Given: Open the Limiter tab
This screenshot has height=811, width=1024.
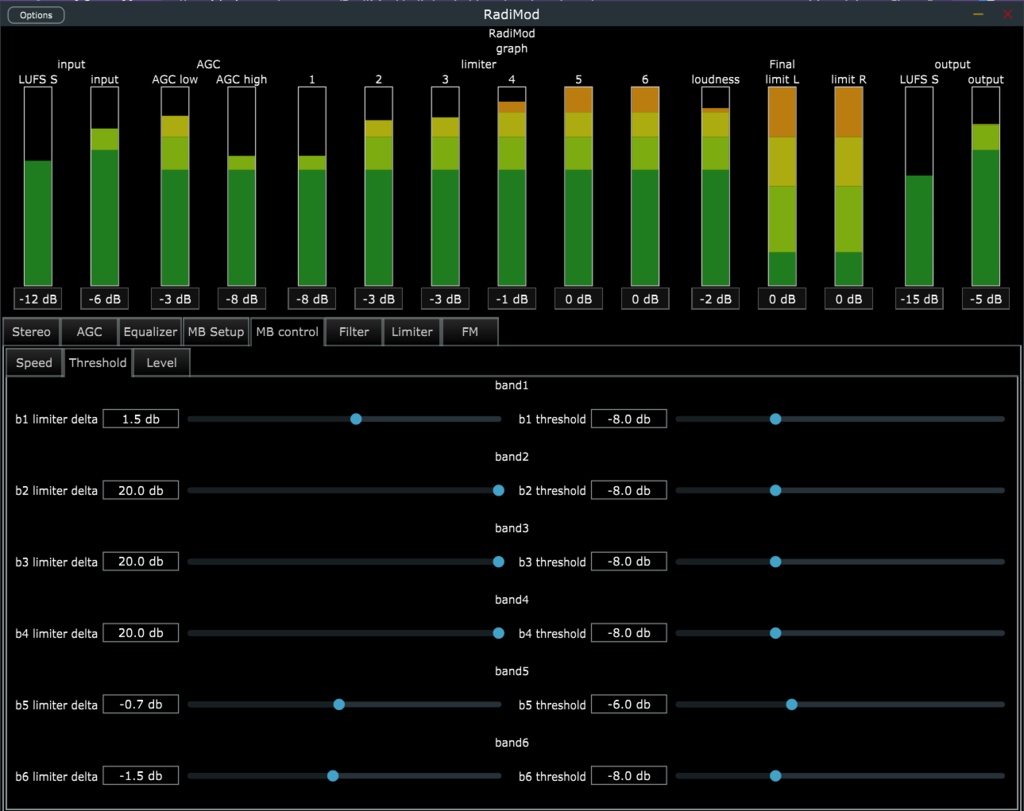Looking at the screenshot, I should pyautogui.click(x=412, y=332).
